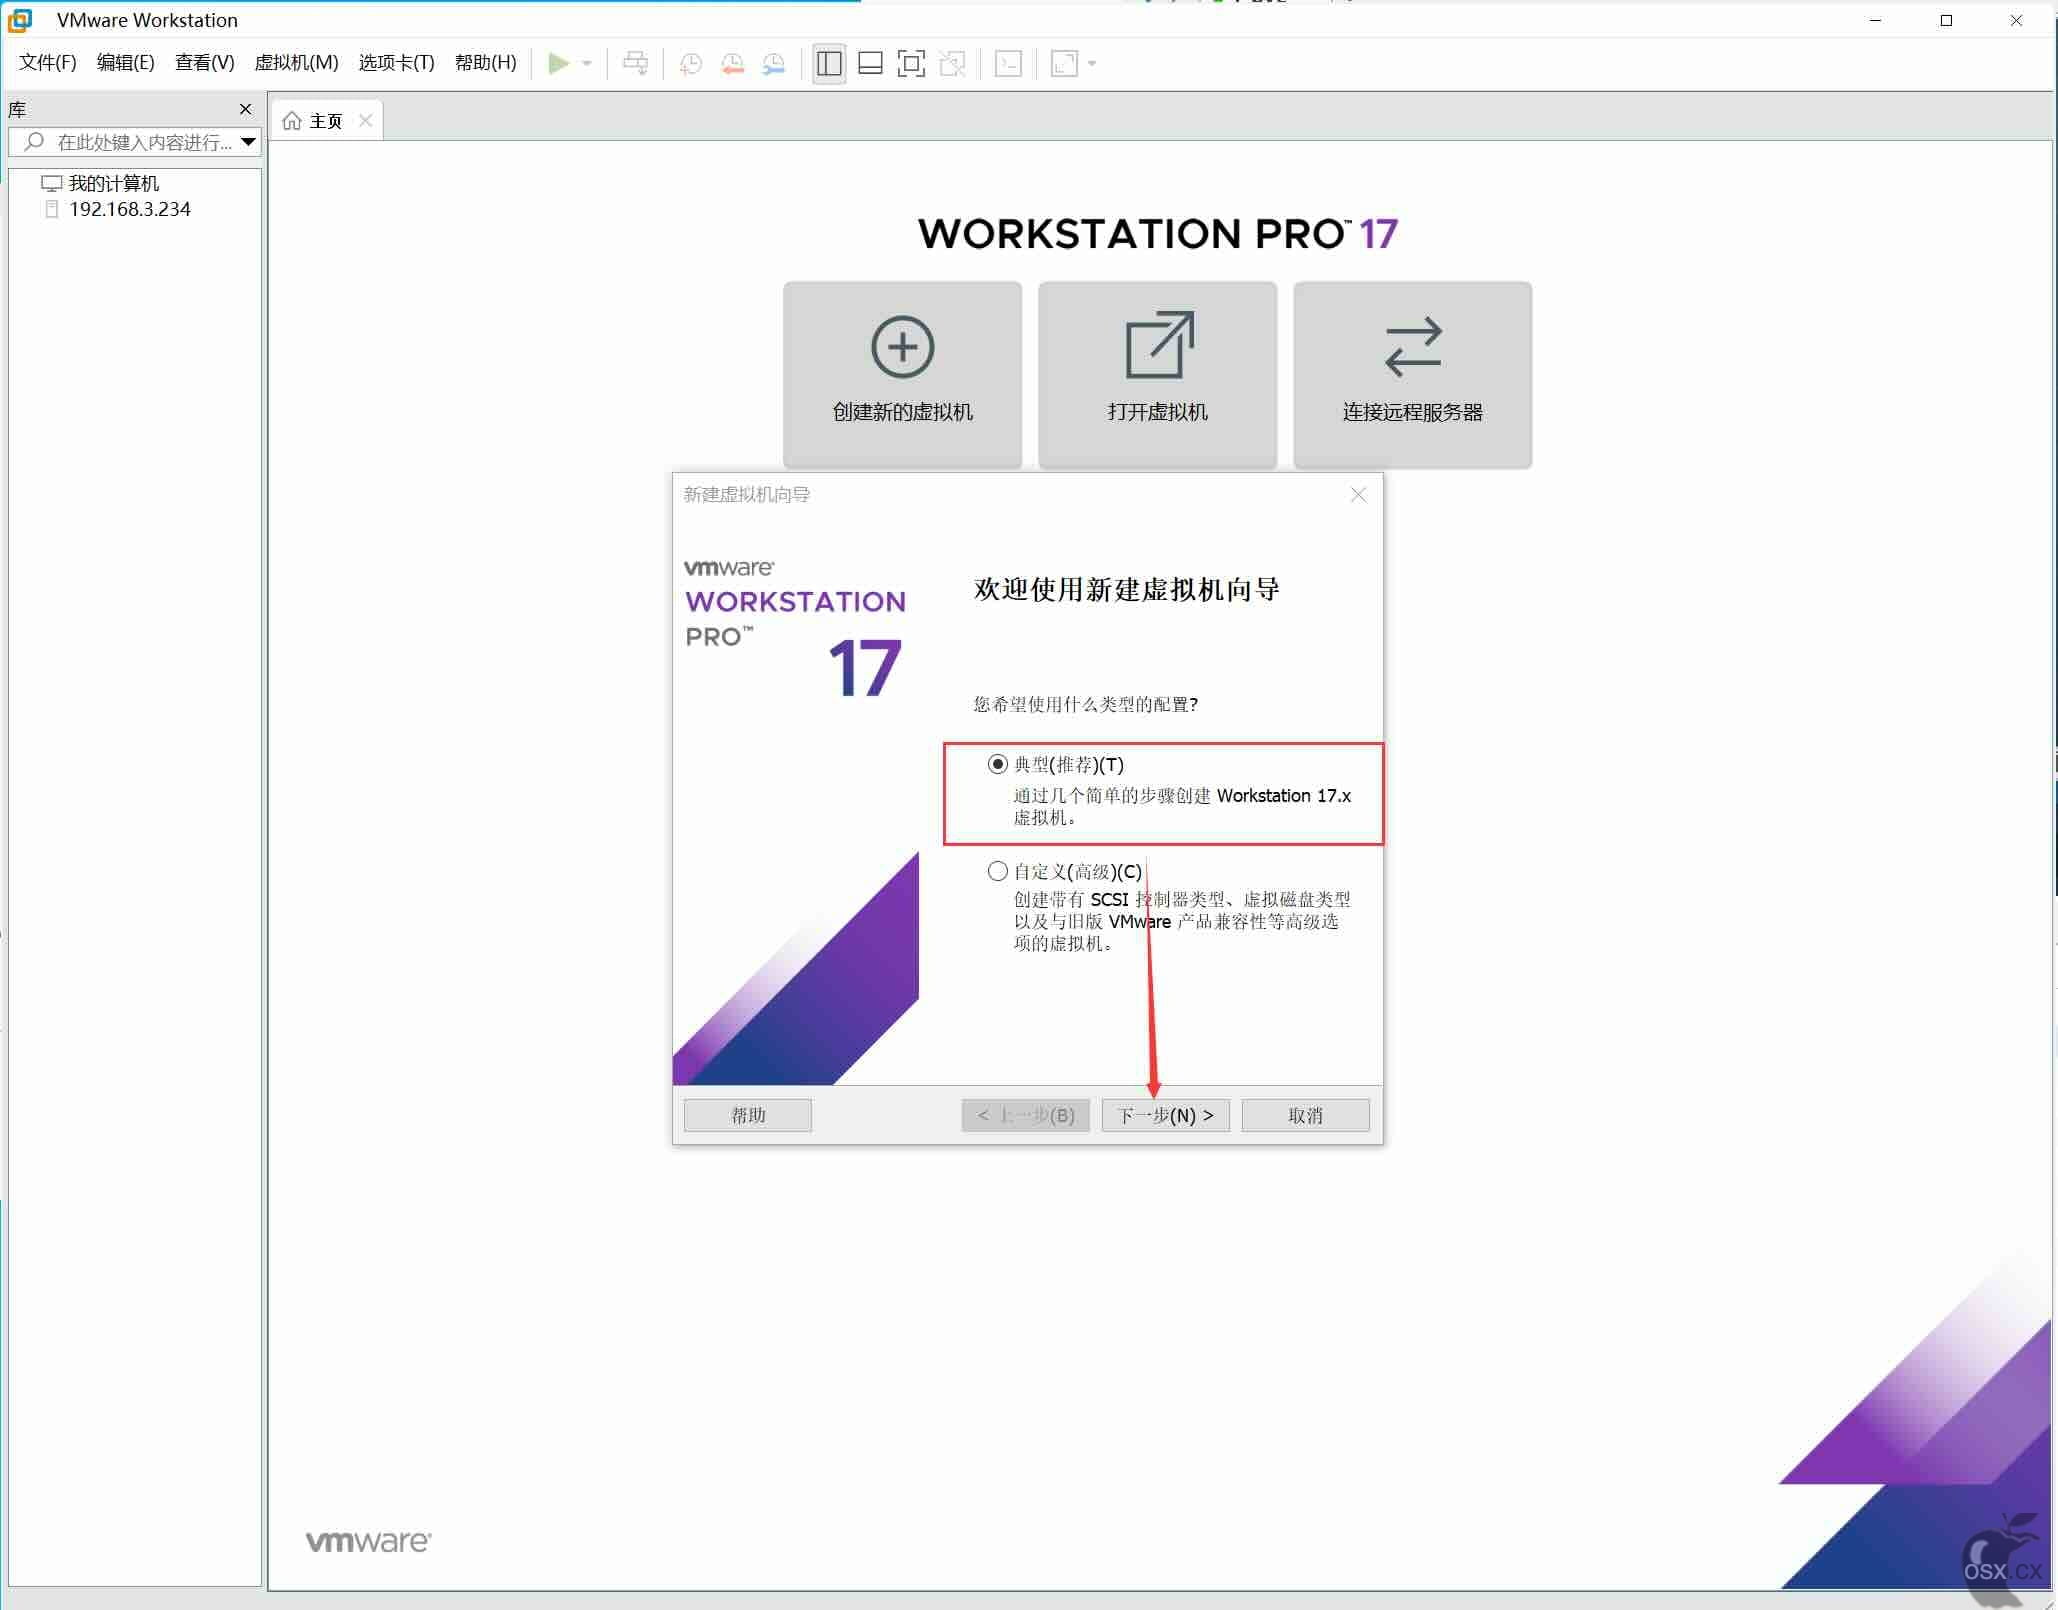Viewport: 2058px width, 1610px height.
Task: Enter full screen mode icon
Action: (x=911, y=64)
